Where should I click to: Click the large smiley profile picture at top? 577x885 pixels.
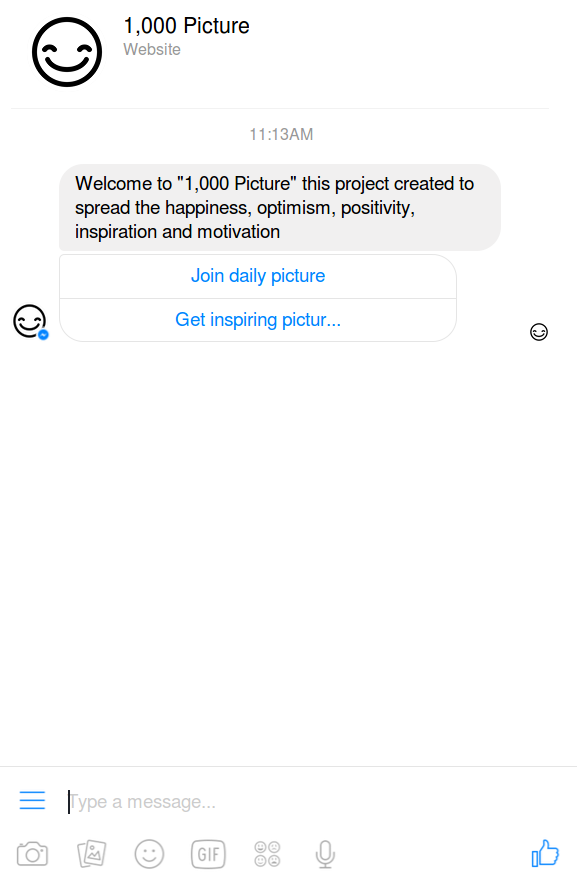click(x=67, y=51)
